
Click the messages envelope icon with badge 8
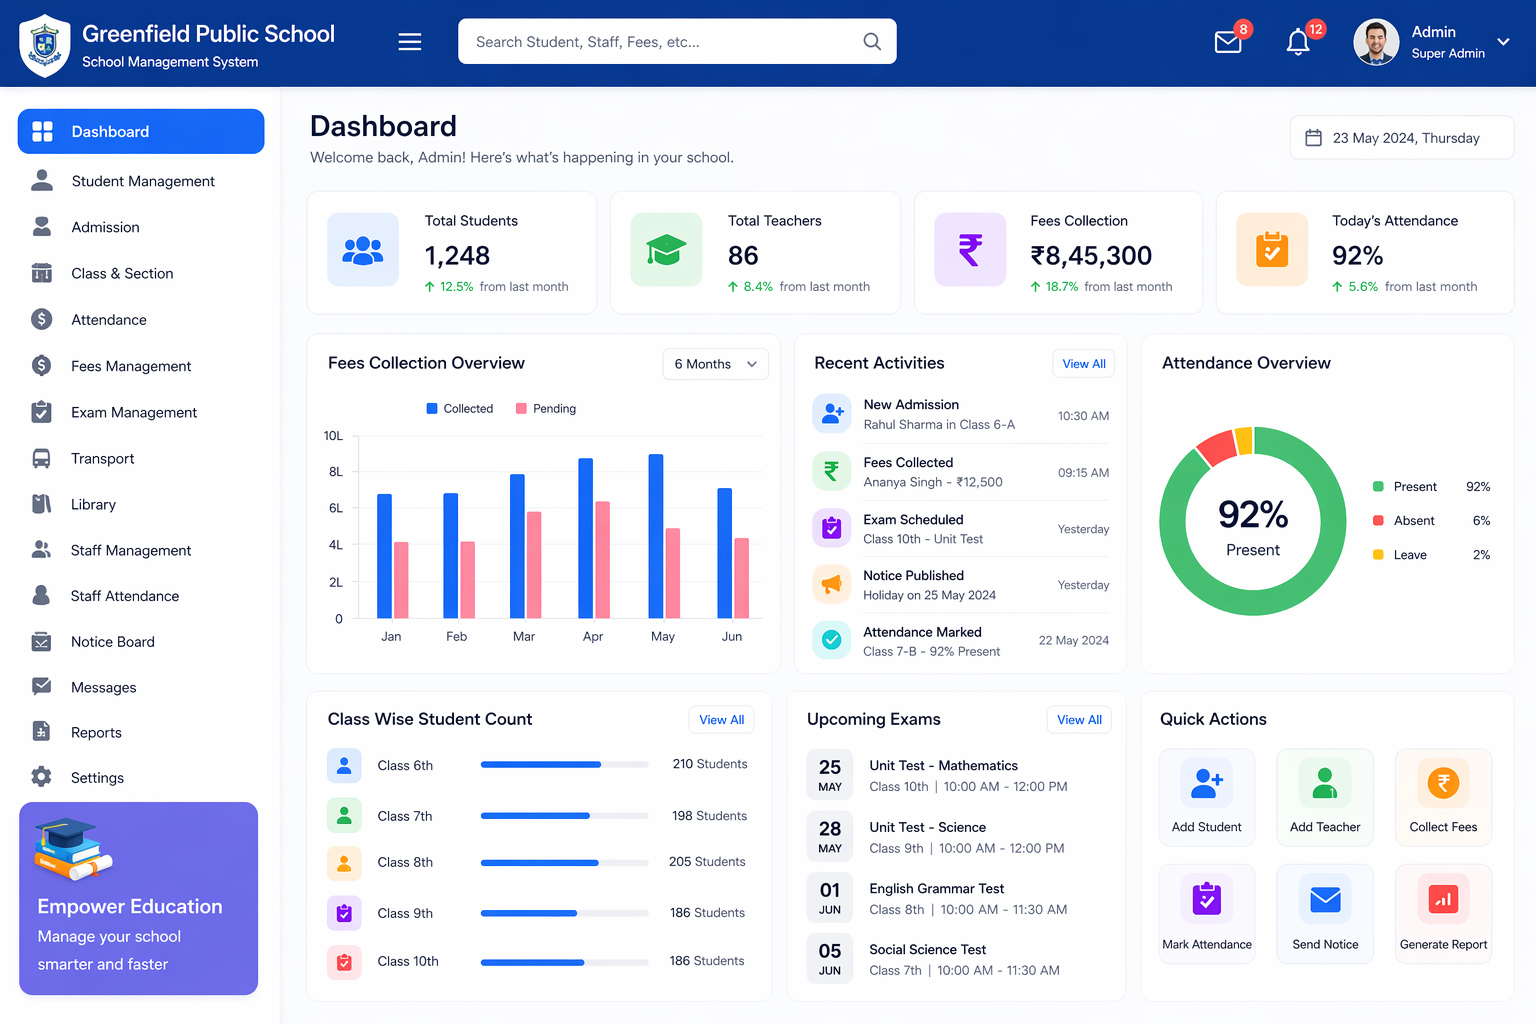pos(1228,42)
